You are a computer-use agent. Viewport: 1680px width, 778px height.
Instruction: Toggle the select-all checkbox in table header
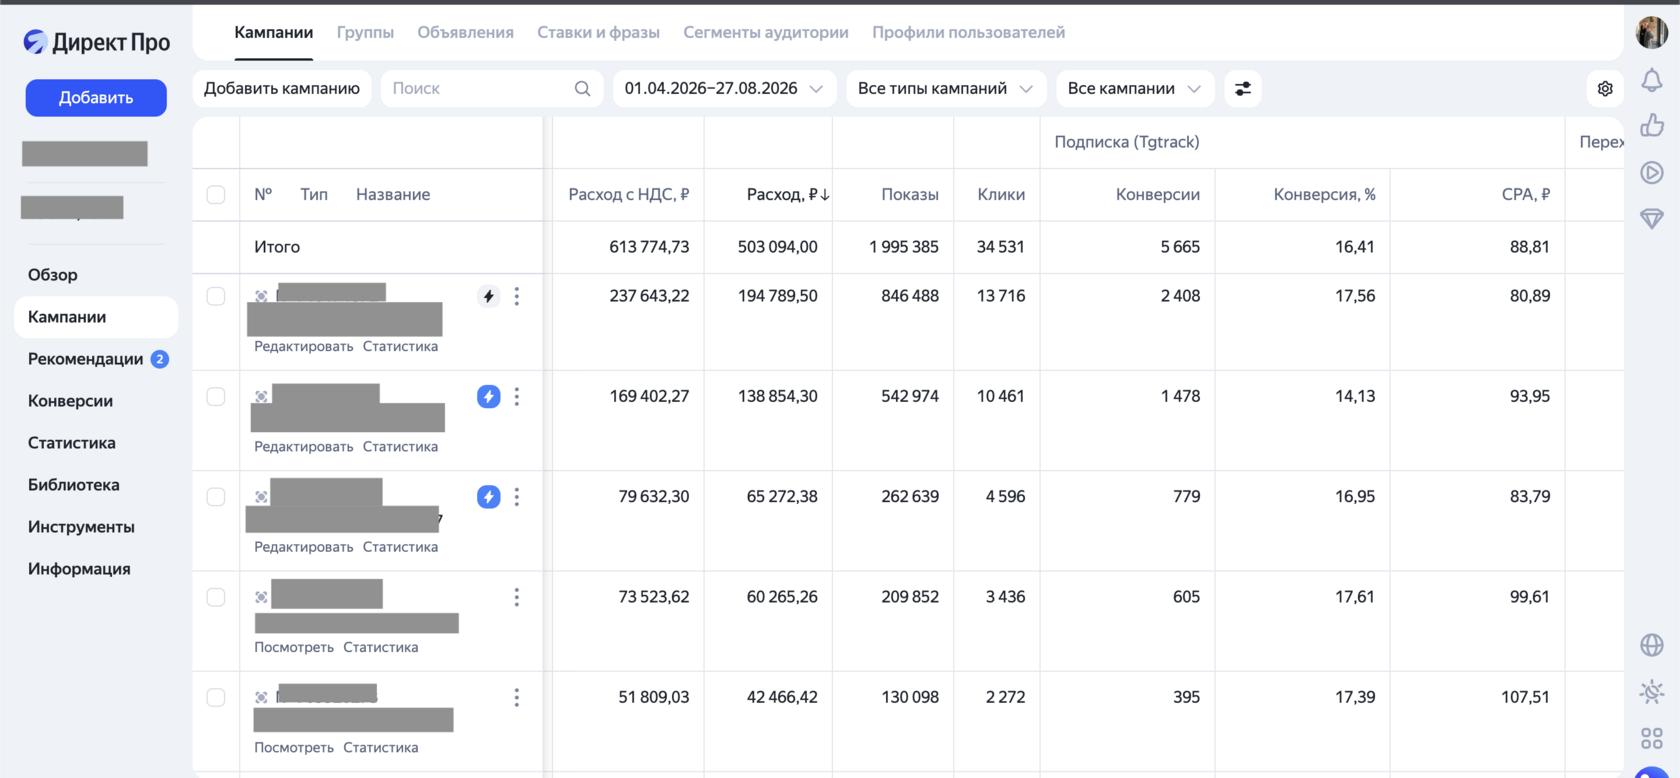(216, 194)
